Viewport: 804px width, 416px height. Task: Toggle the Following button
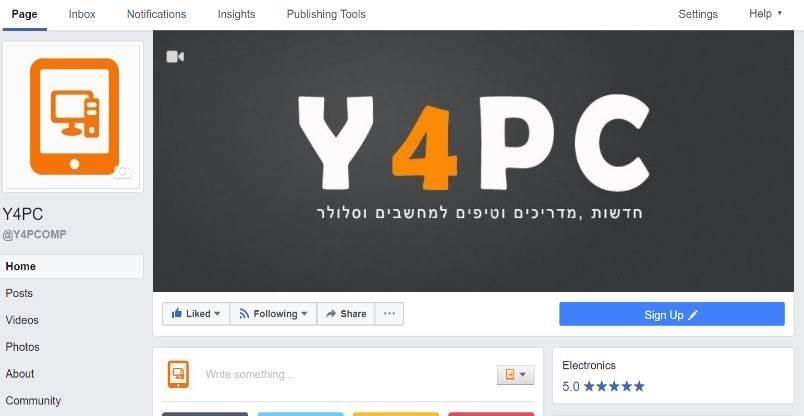tap(273, 314)
